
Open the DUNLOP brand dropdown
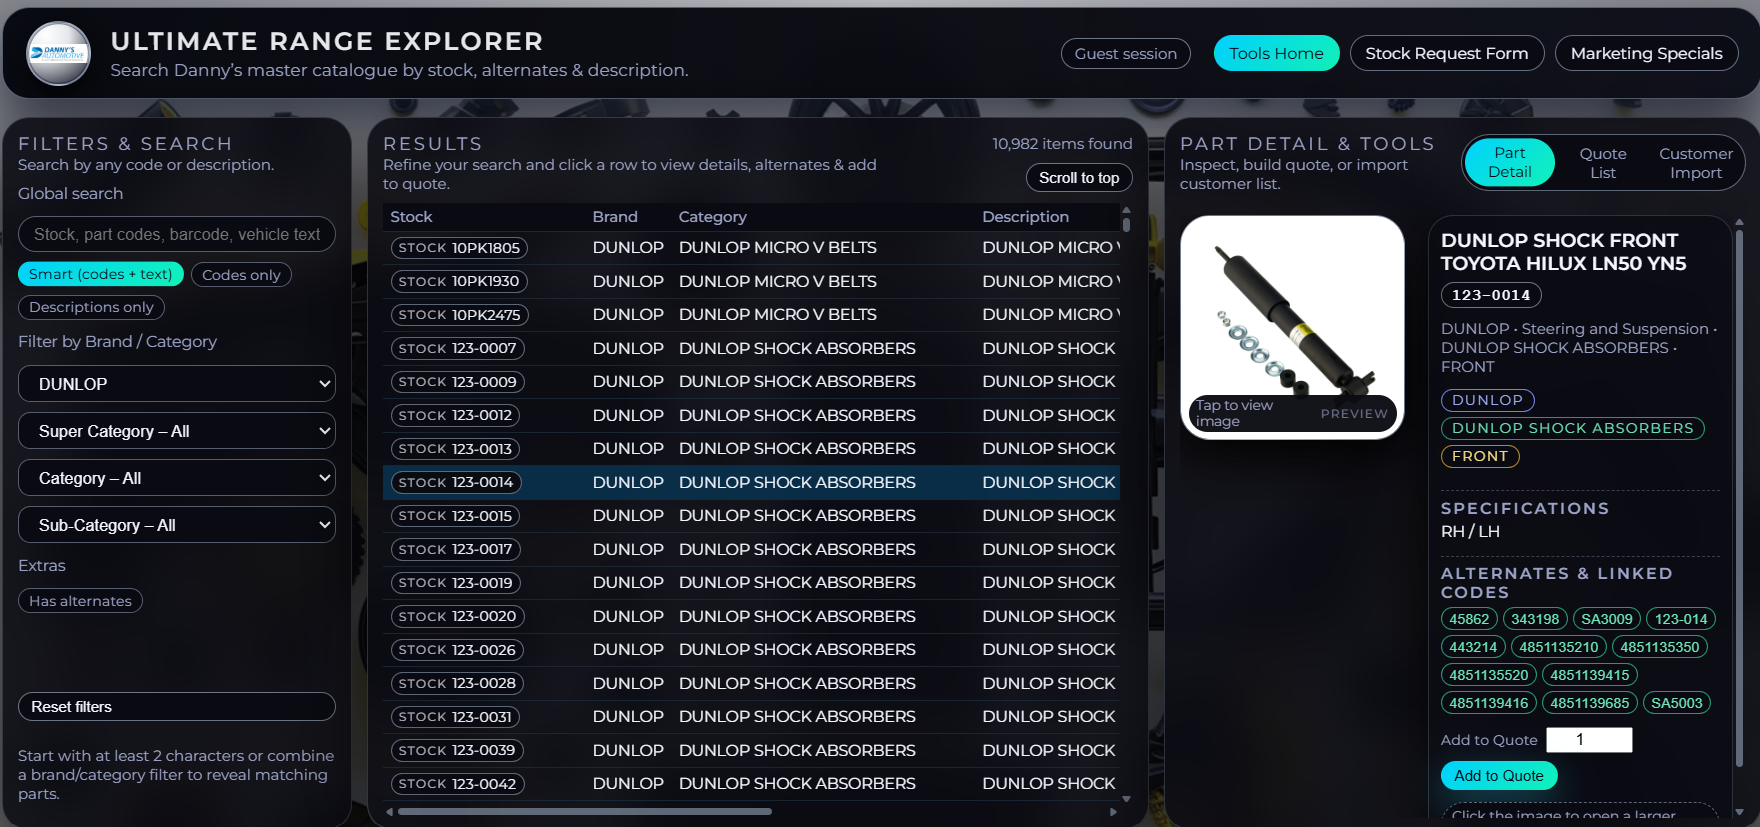point(177,384)
